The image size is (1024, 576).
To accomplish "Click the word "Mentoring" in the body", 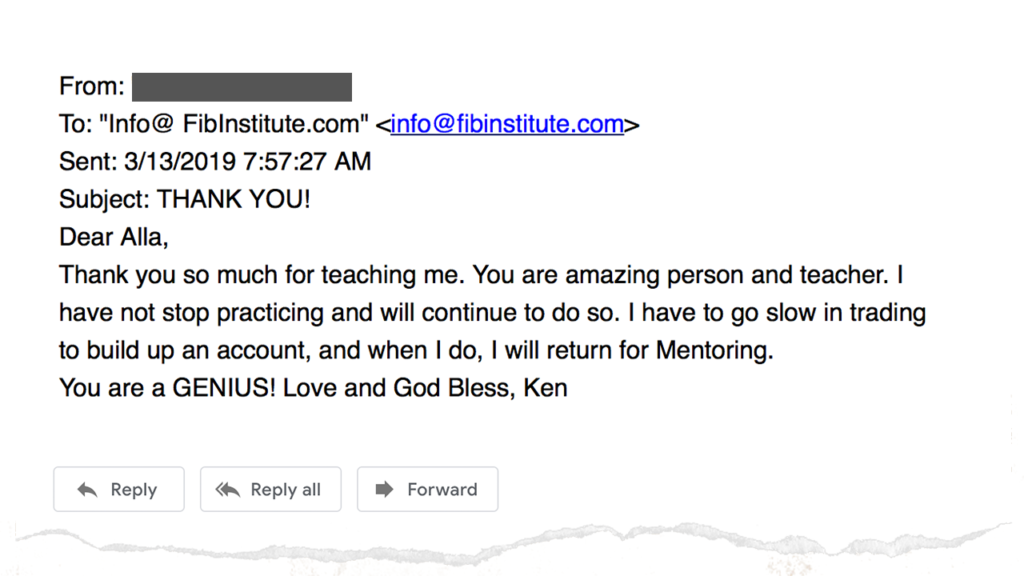I will point(714,351).
